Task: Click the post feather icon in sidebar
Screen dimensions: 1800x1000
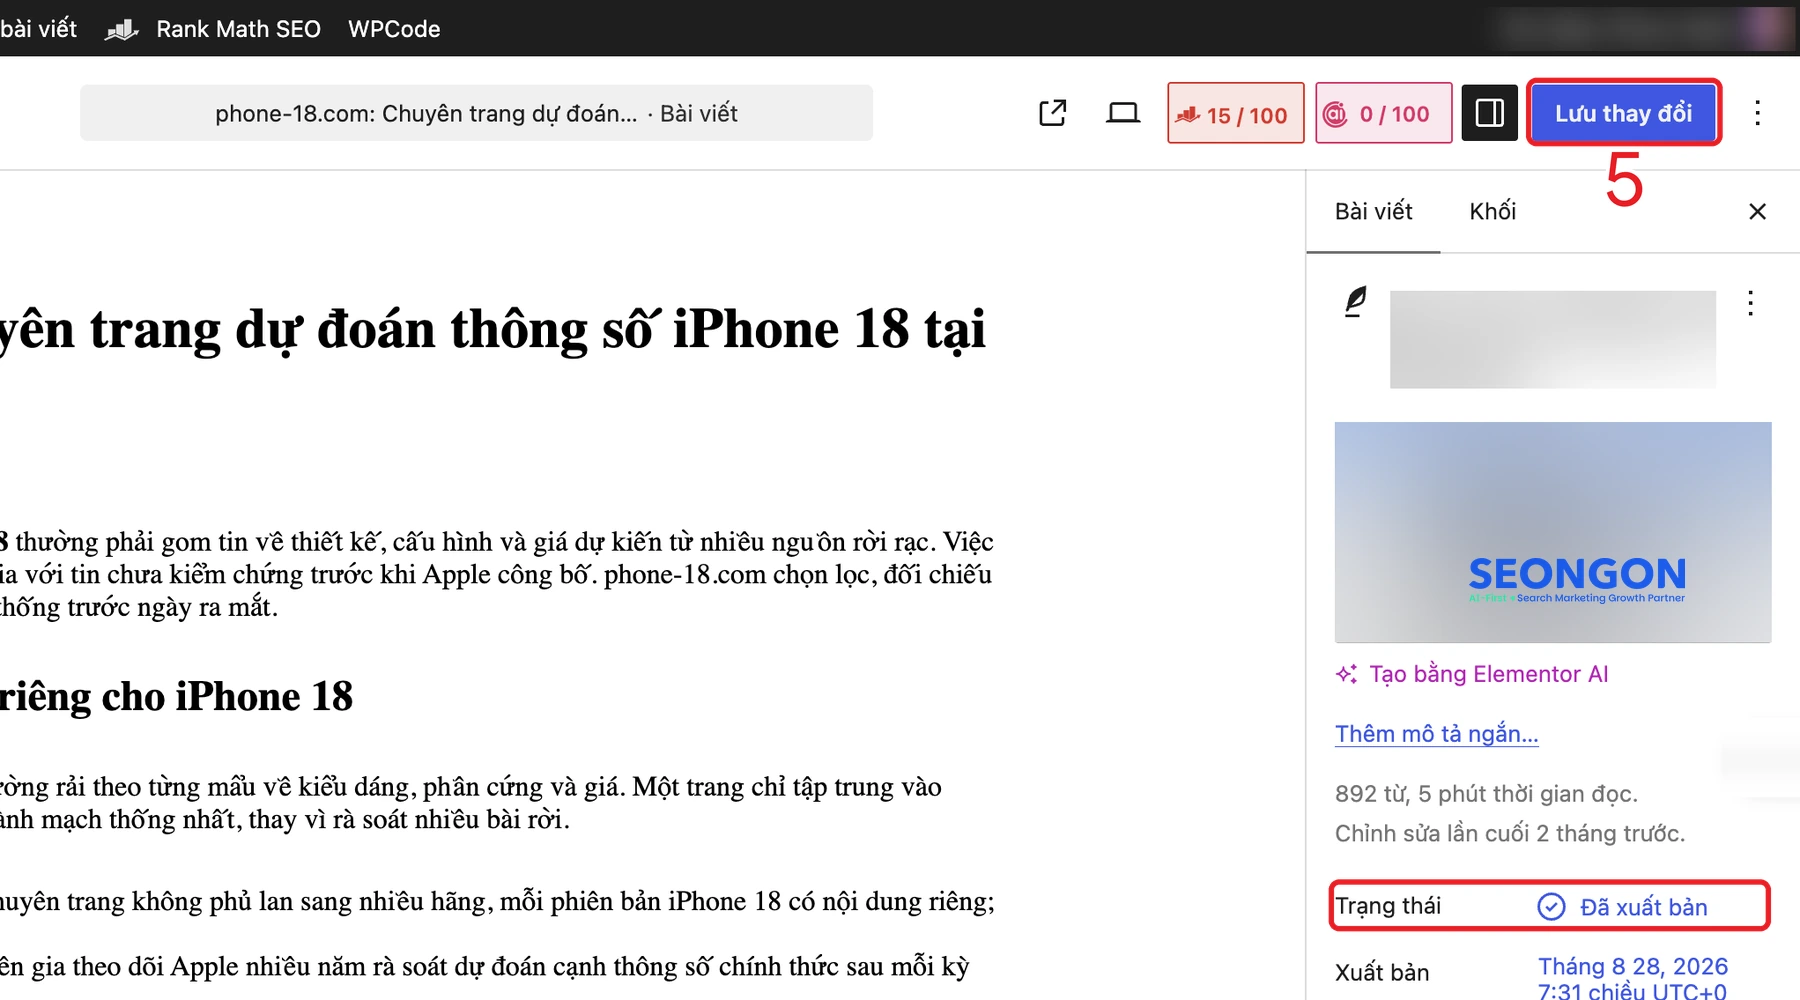Action: (1355, 302)
